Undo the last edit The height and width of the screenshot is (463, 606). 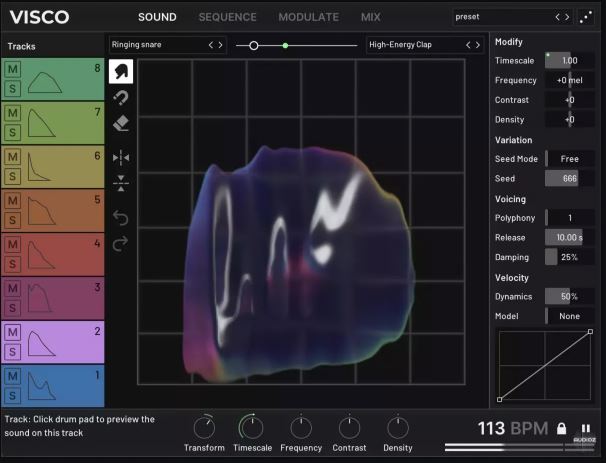coord(121,218)
